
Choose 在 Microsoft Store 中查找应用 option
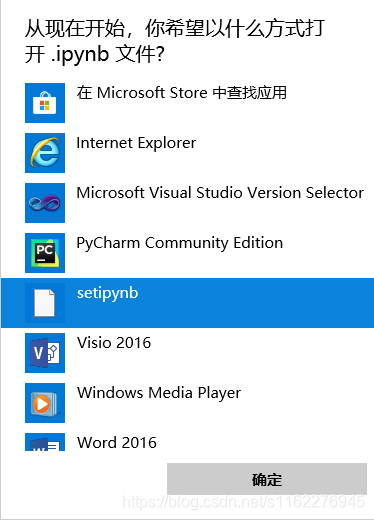pyautogui.click(x=182, y=93)
